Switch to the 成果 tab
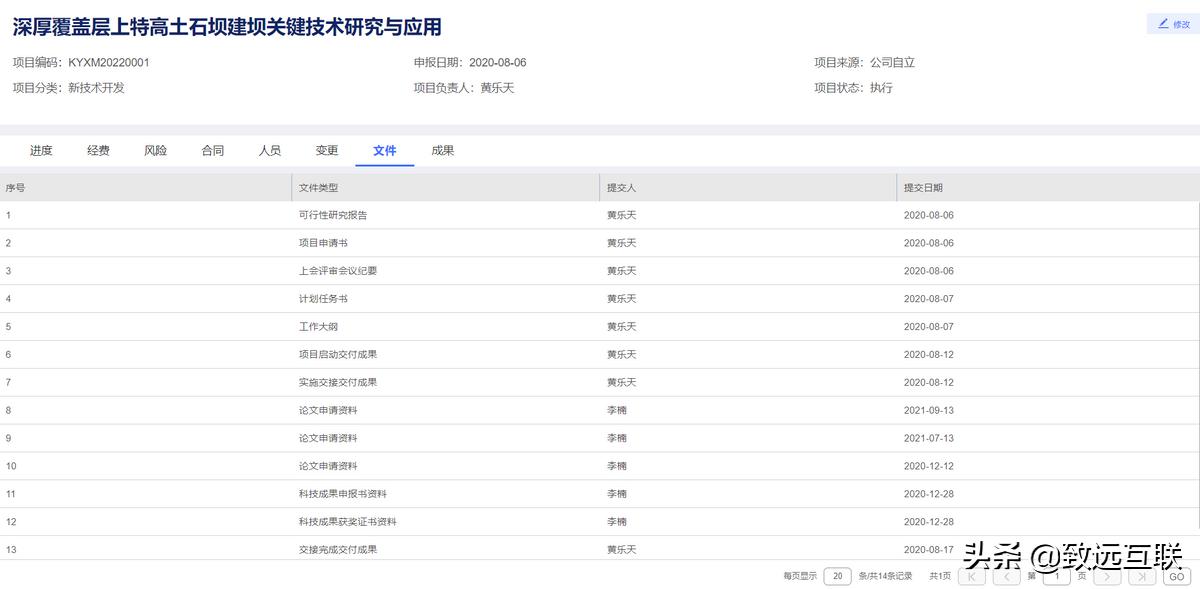The image size is (1200, 589). click(x=442, y=150)
